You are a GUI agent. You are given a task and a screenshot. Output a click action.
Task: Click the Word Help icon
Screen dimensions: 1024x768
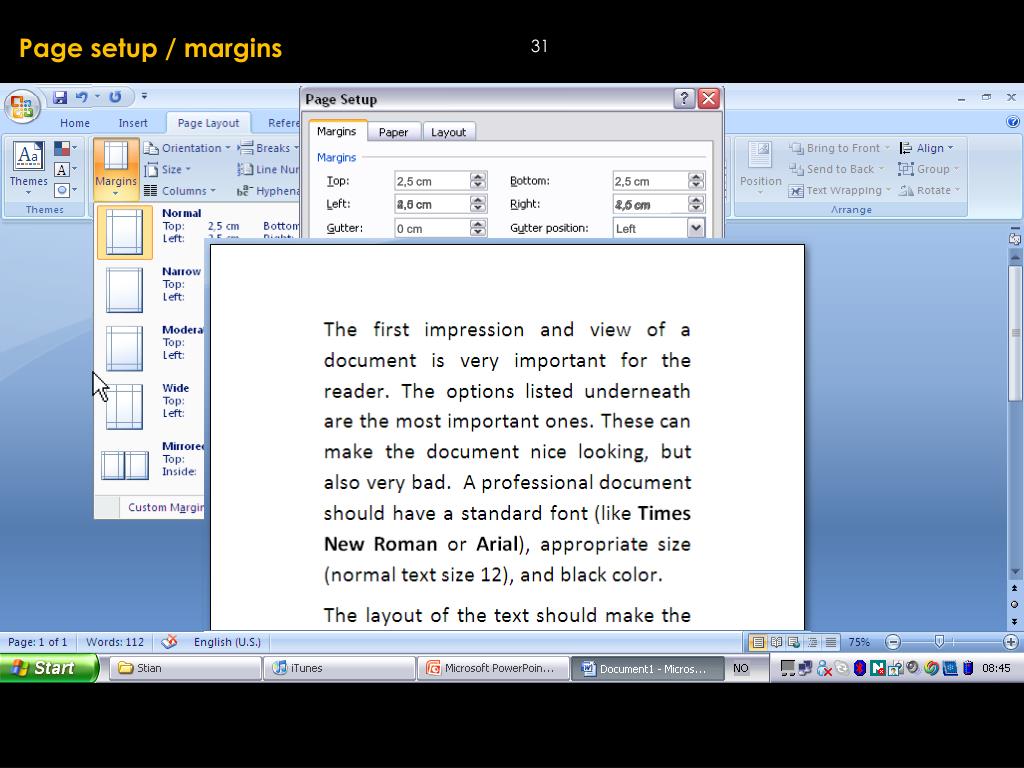(1013, 121)
